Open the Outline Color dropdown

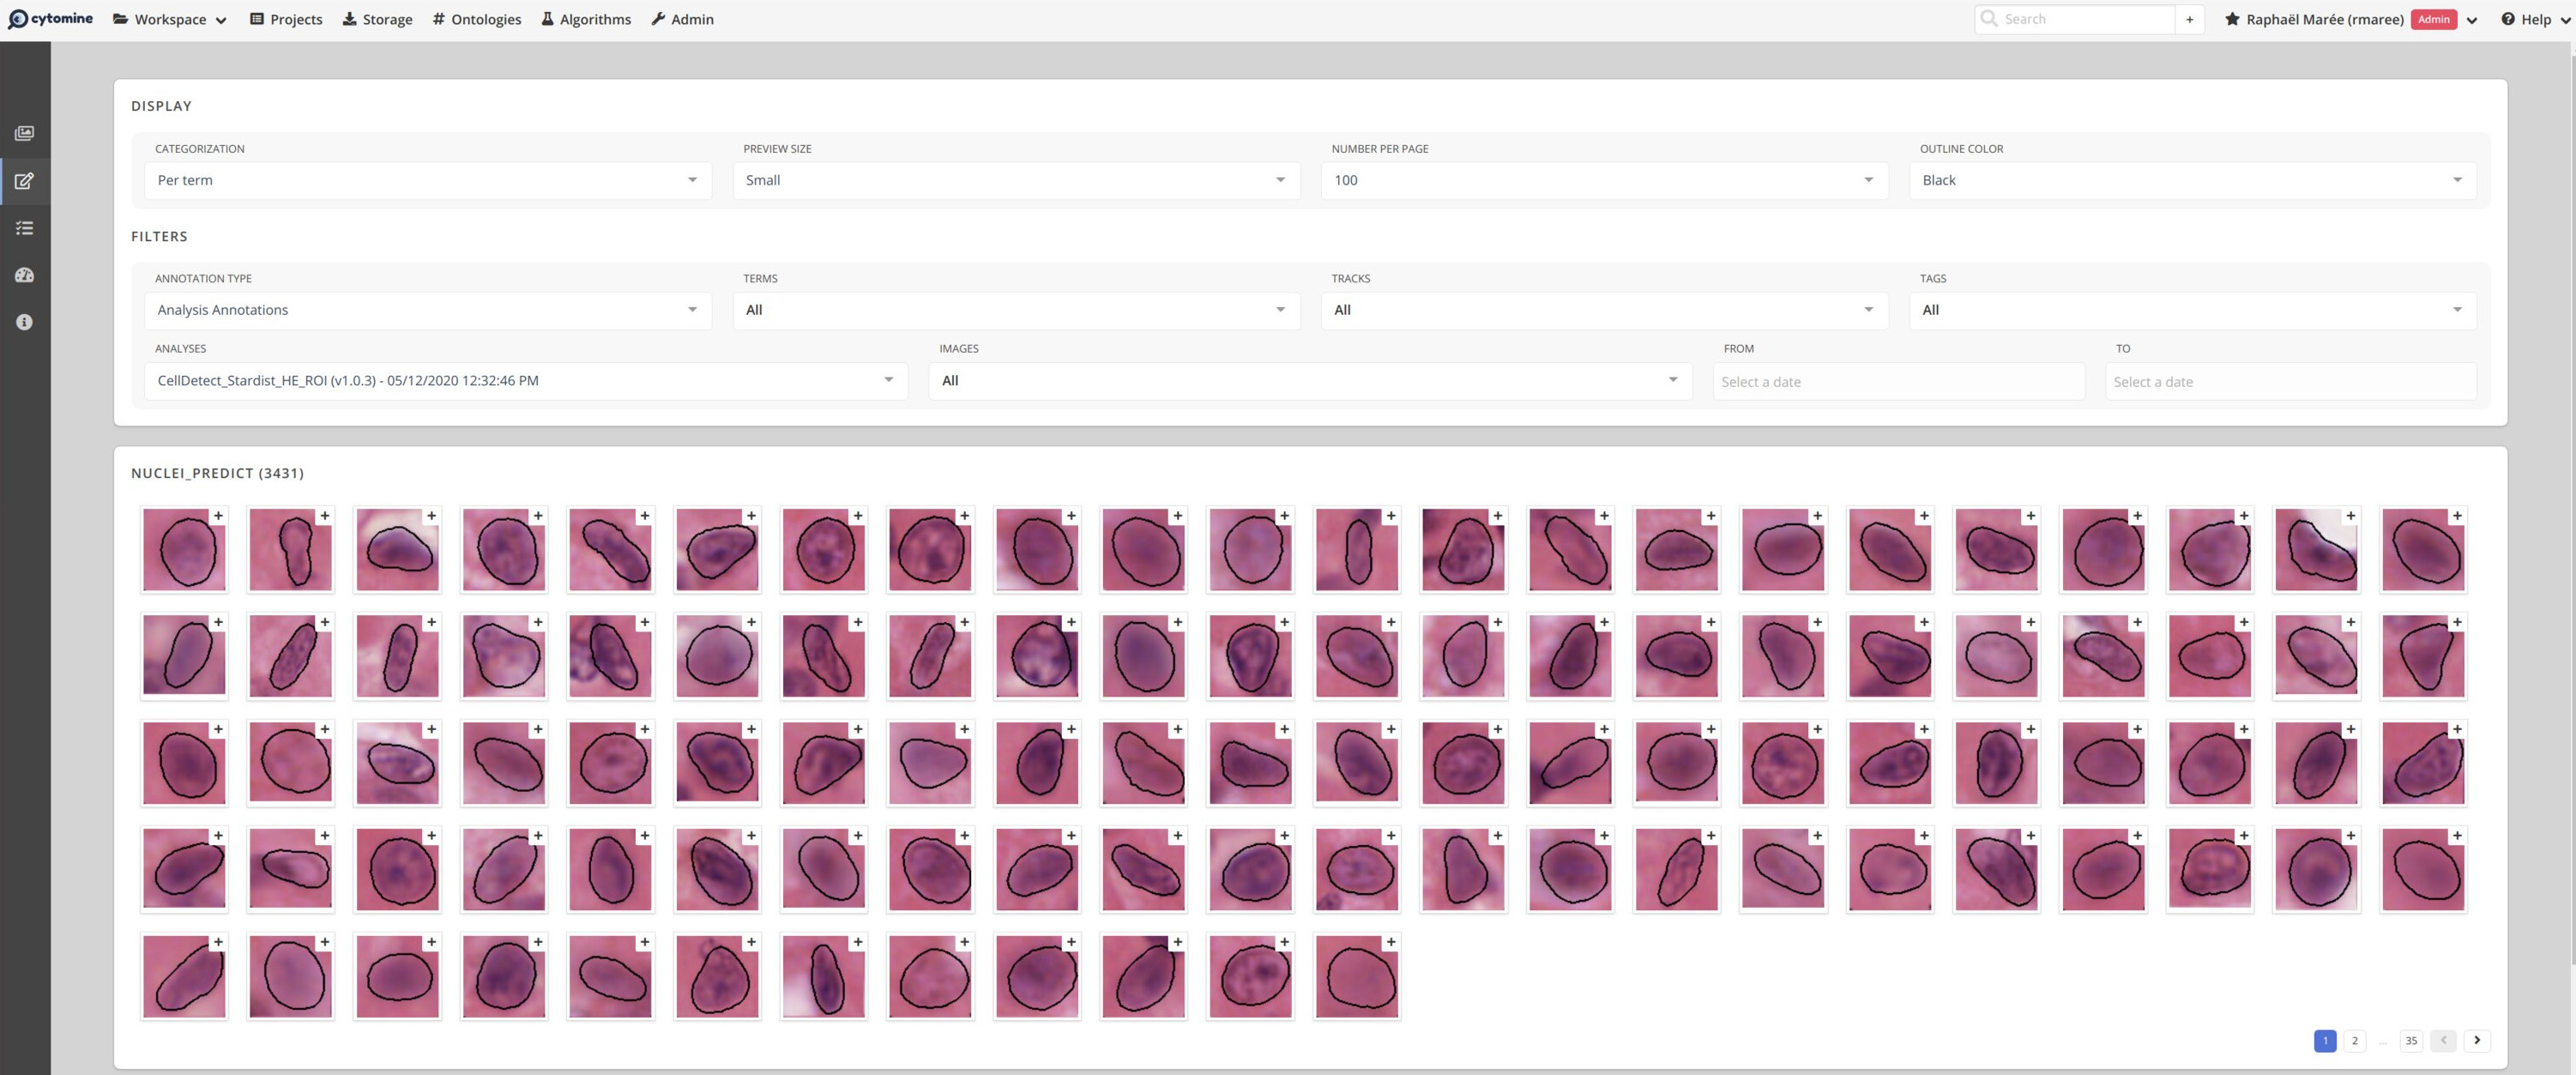tap(2191, 180)
